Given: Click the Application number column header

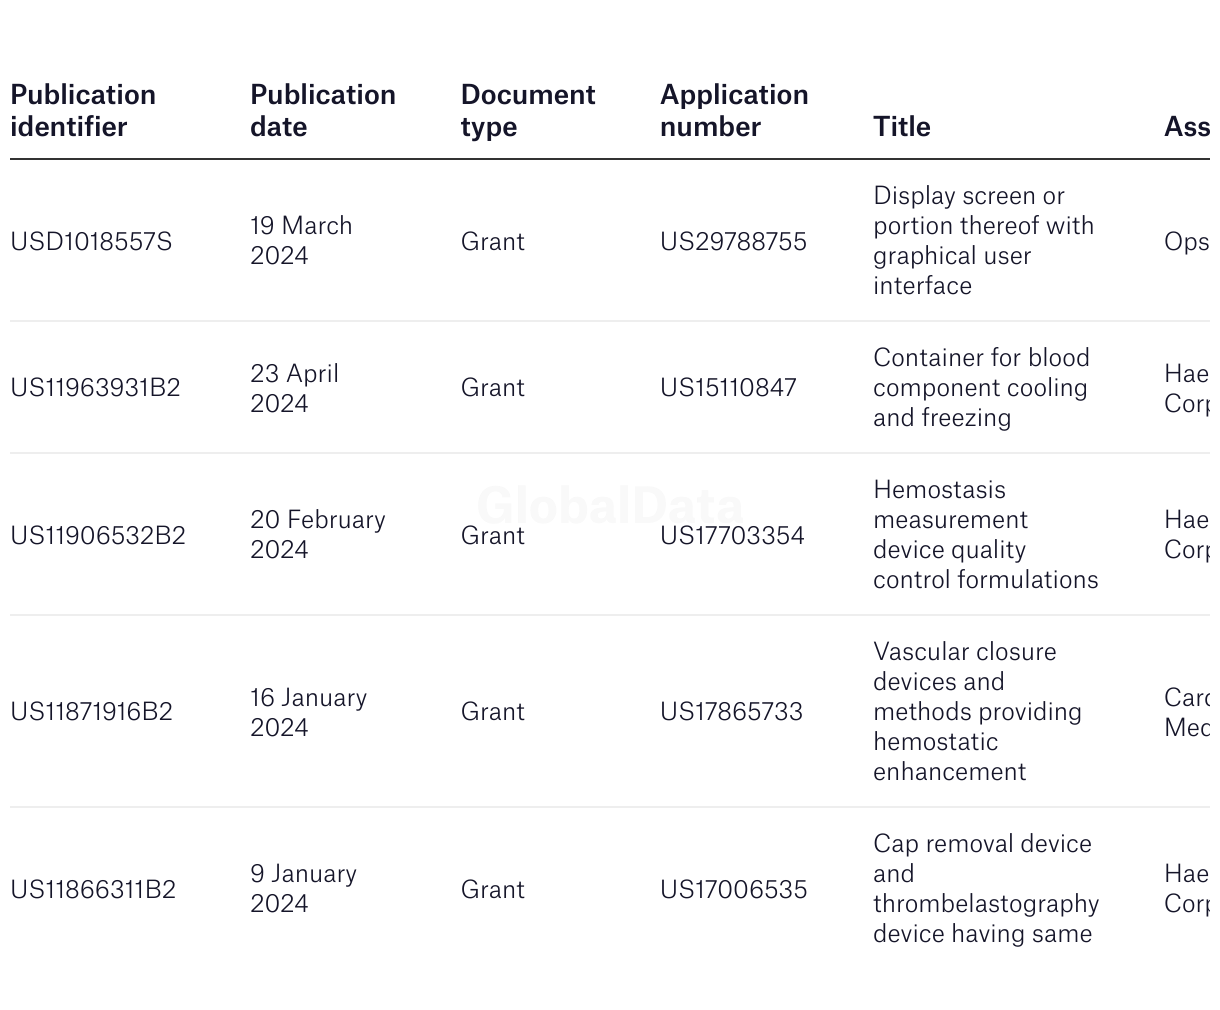Looking at the screenshot, I should (734, 111).
